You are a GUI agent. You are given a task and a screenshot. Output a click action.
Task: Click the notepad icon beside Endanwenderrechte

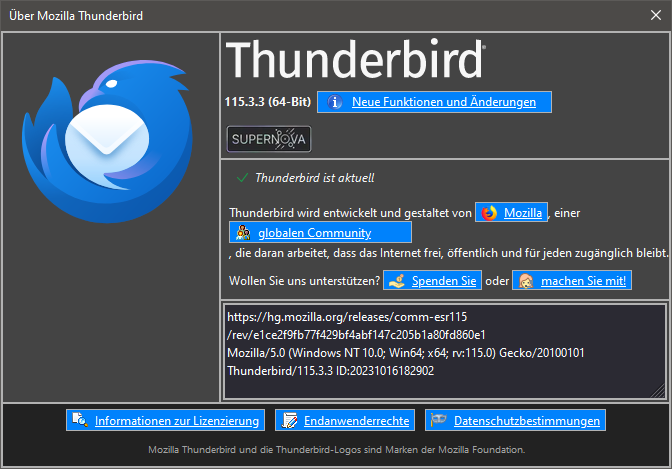coord(289,420)
